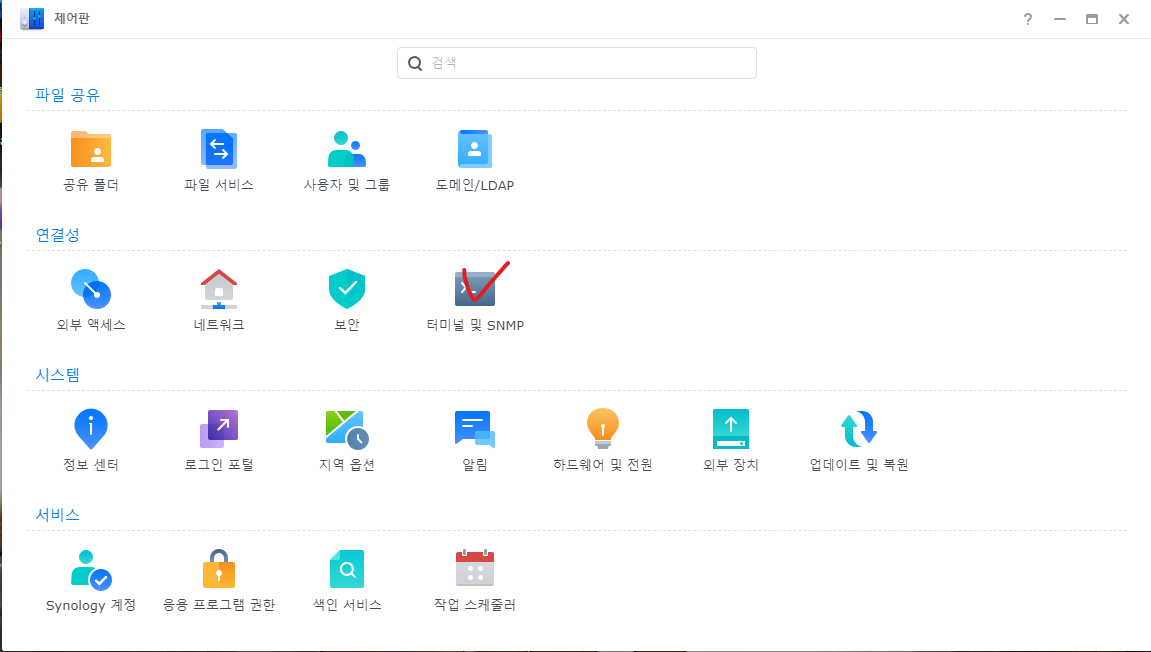The width and height of the screenshot is (1151, 652).
Task: Open 지역 옵션 regional options
Action: 347,429
